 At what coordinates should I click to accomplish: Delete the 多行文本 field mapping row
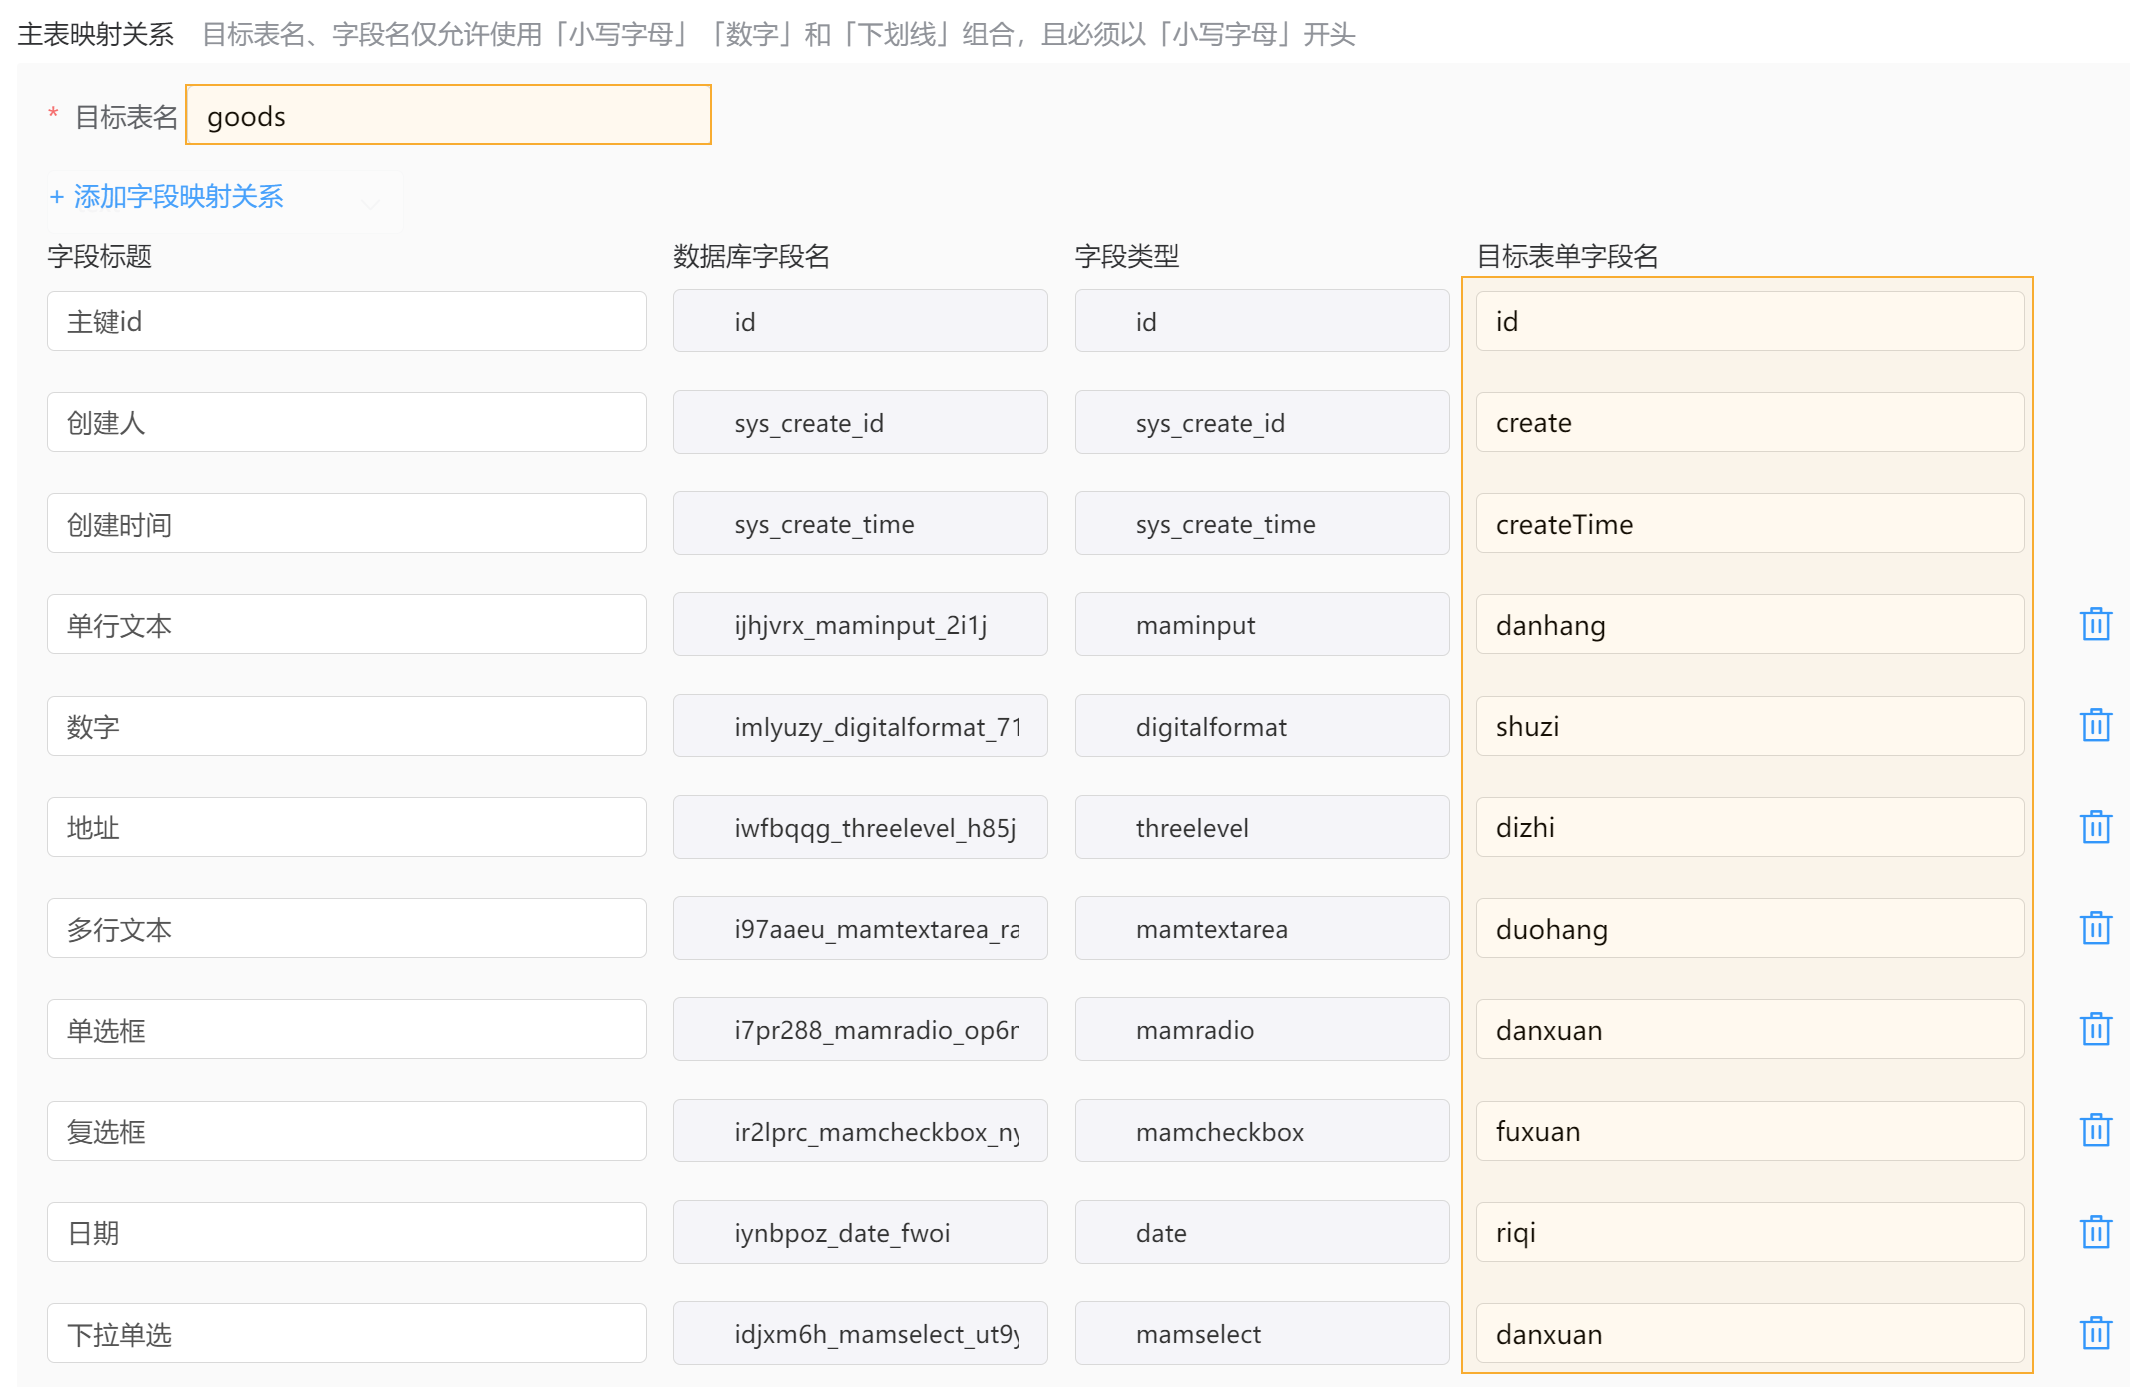click(x=2095, y=928)
